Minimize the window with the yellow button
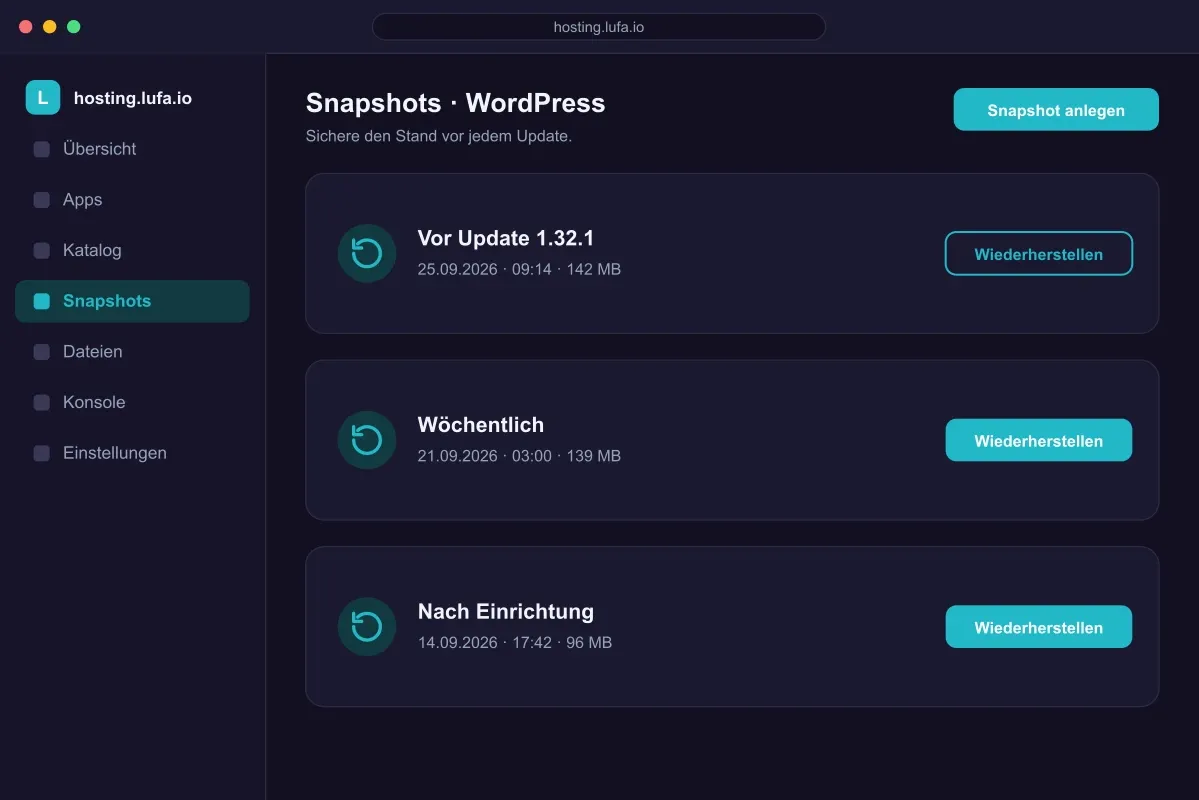The width and height of the screenshot is (1199, 800). (50, 27)
